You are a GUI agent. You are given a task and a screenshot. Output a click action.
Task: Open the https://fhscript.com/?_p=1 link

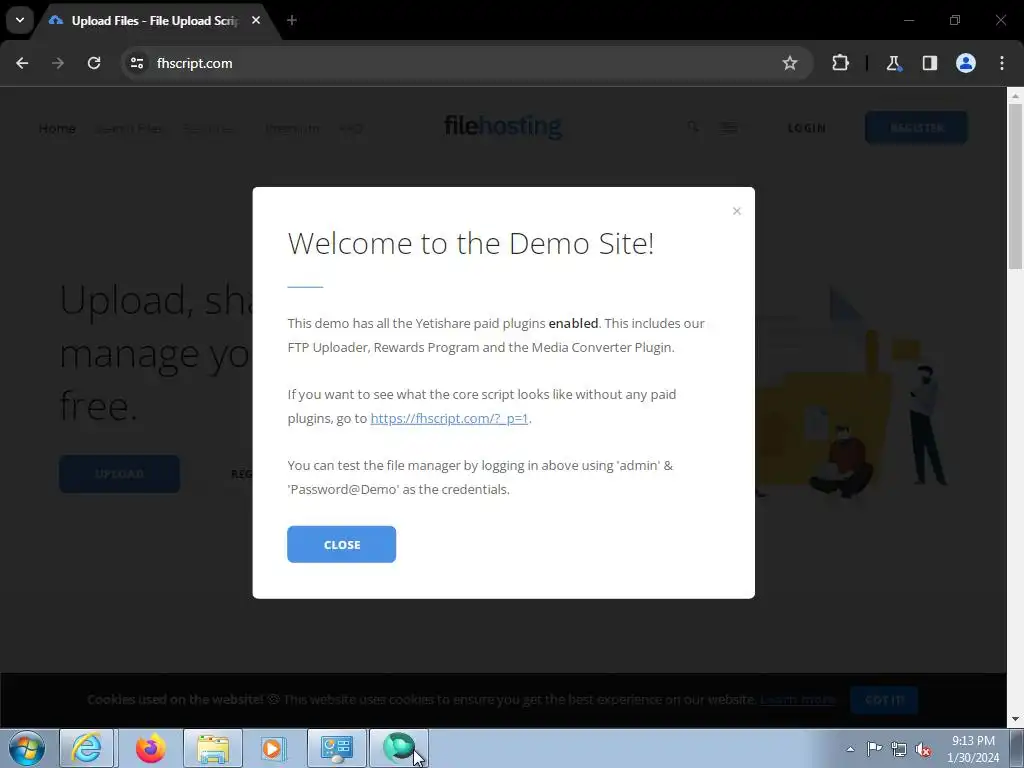[x=449, y=418]
